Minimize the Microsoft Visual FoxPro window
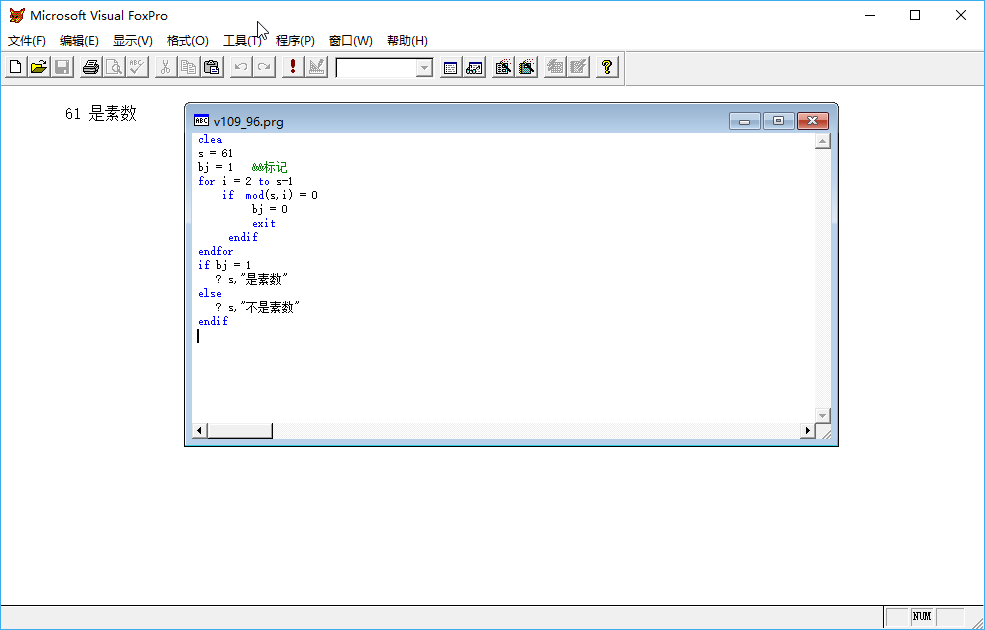The width and height of the screenshot is (985, 630). tap(870, 16)
